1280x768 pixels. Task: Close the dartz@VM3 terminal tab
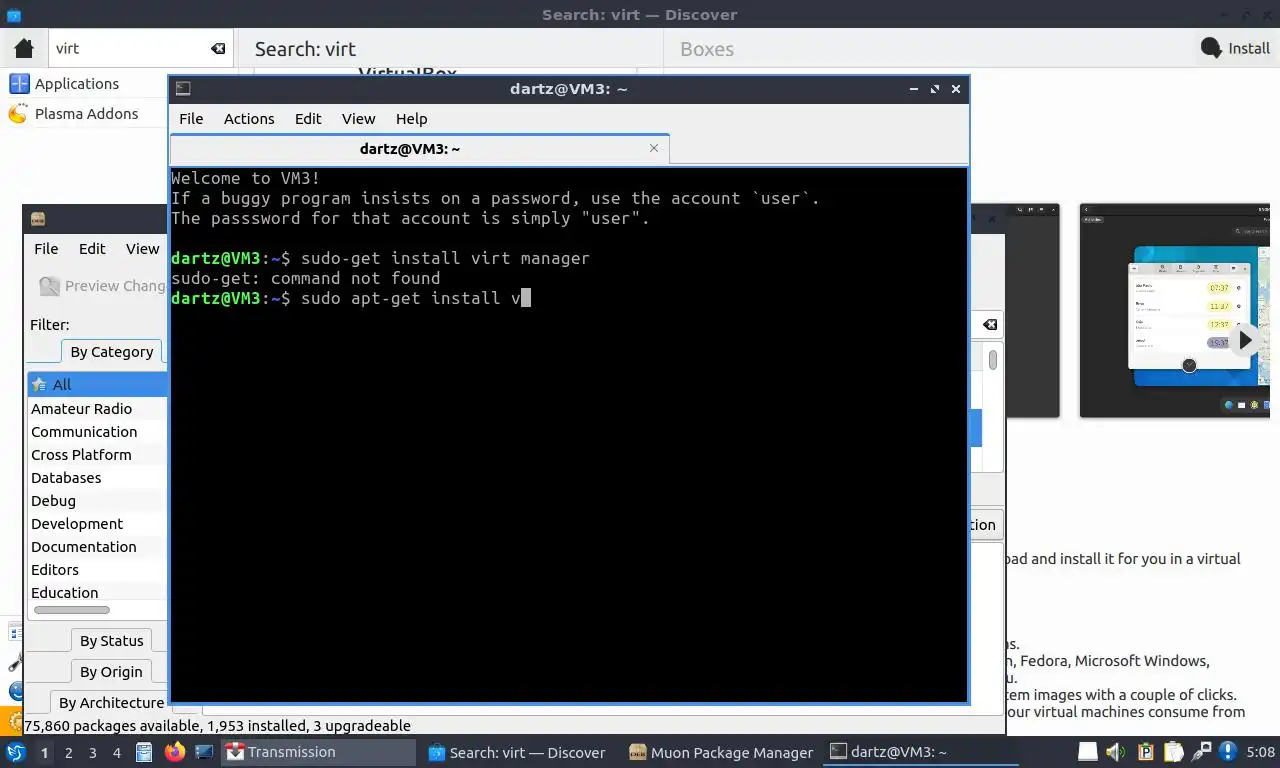[654, 148]
